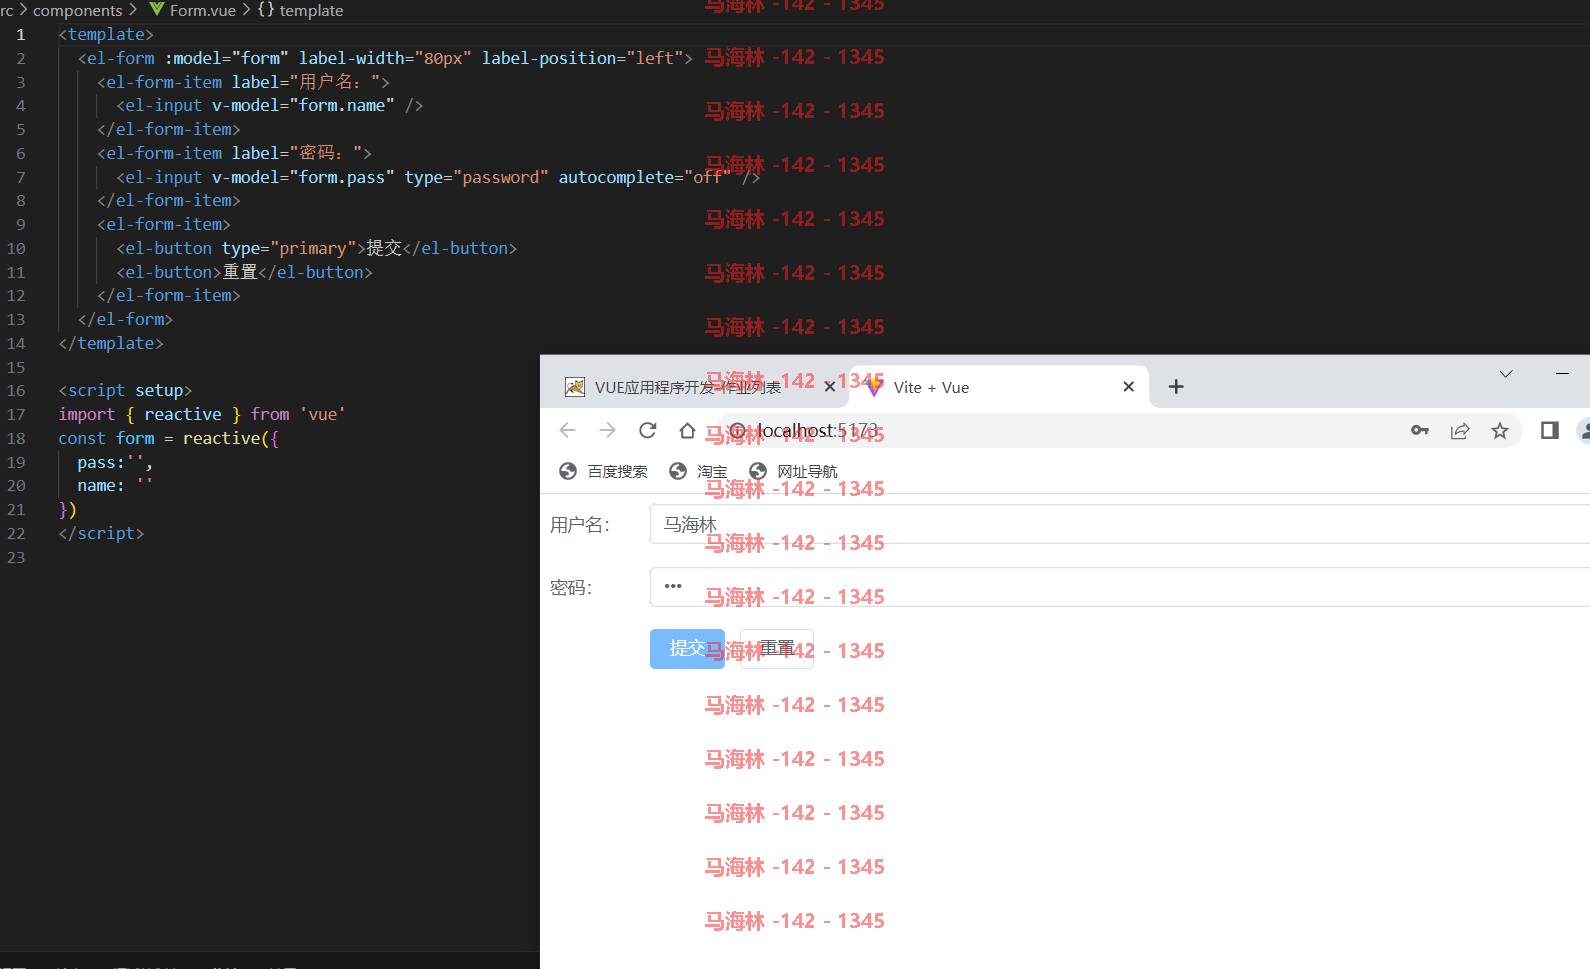
Task: Click code line number 16
Action: click(16, 390)
